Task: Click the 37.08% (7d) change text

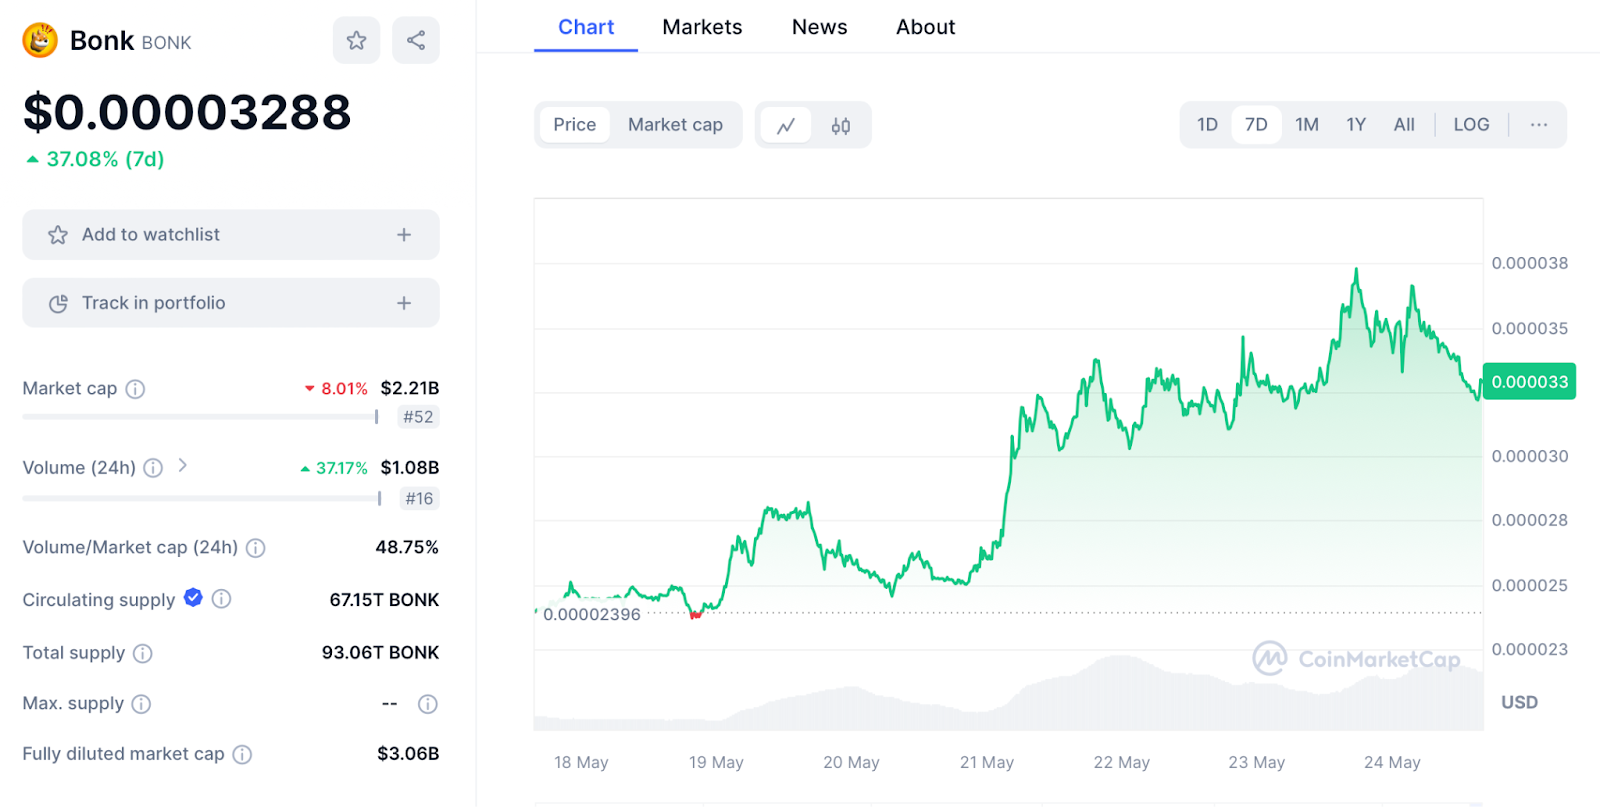Action: pyautogui.click(x=105, y=159)
